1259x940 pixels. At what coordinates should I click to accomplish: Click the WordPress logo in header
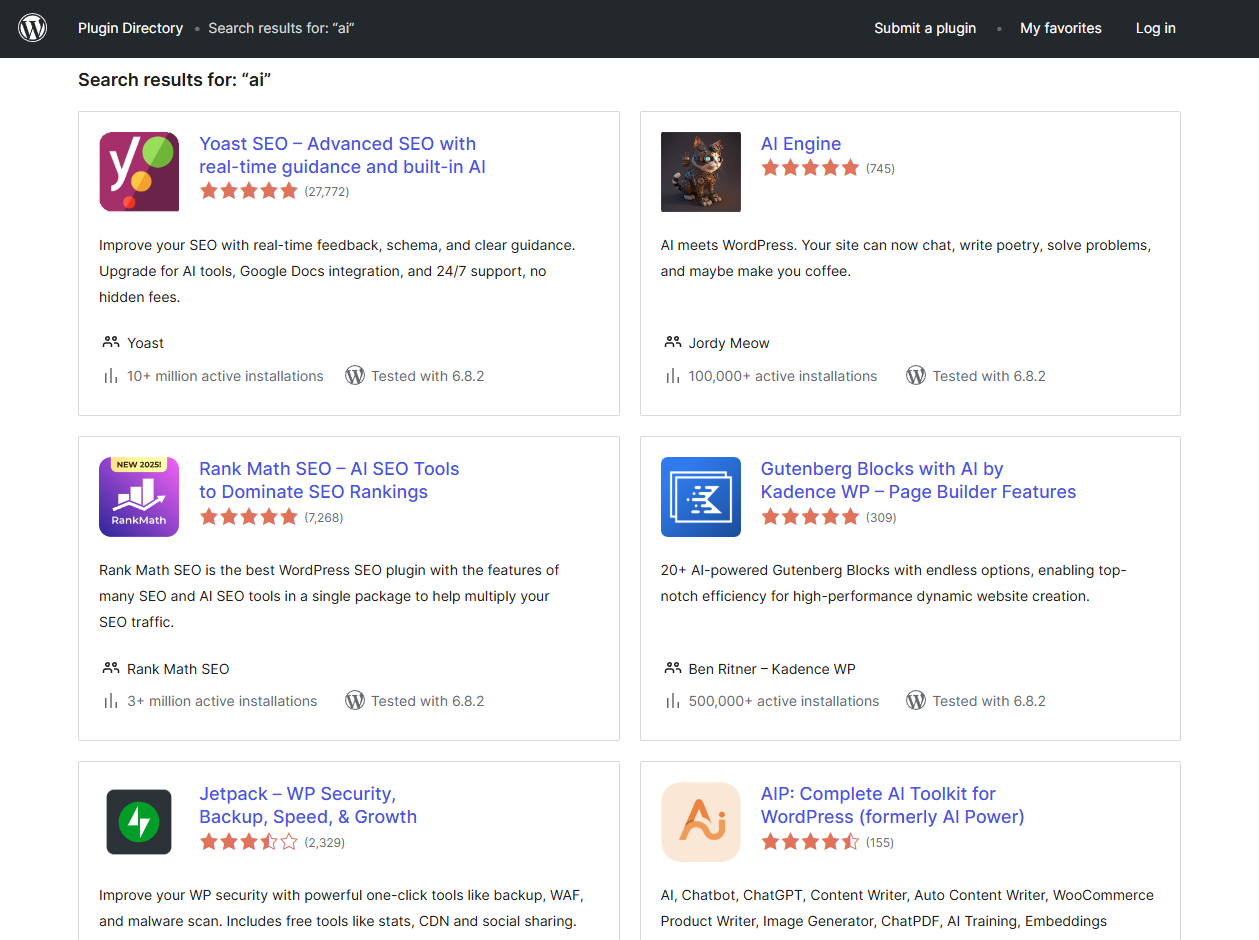[x=33, y=28]
